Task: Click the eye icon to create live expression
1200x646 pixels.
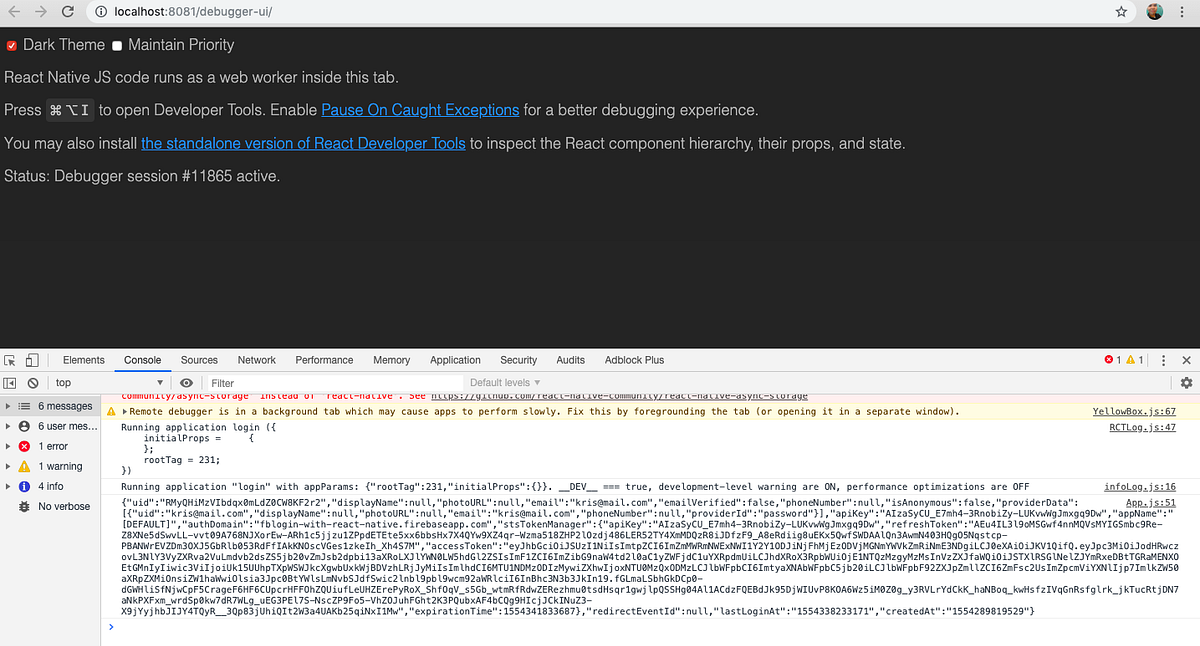Action: pos(186,382)
